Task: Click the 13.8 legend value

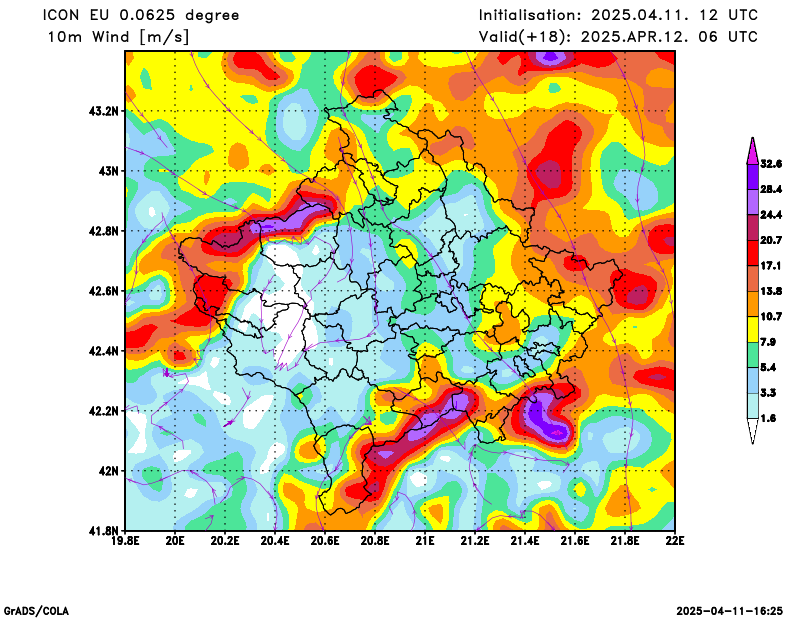Action: point(771,291)
